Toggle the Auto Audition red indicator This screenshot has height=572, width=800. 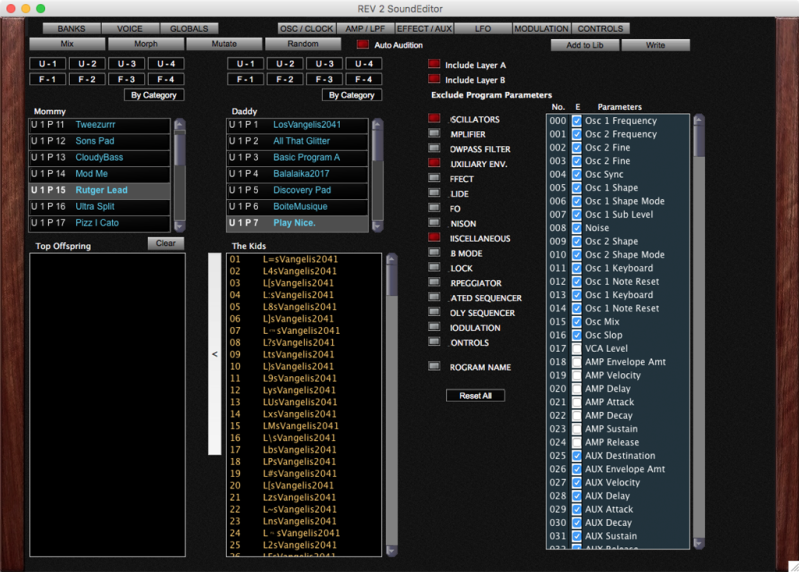pos(362,45)
